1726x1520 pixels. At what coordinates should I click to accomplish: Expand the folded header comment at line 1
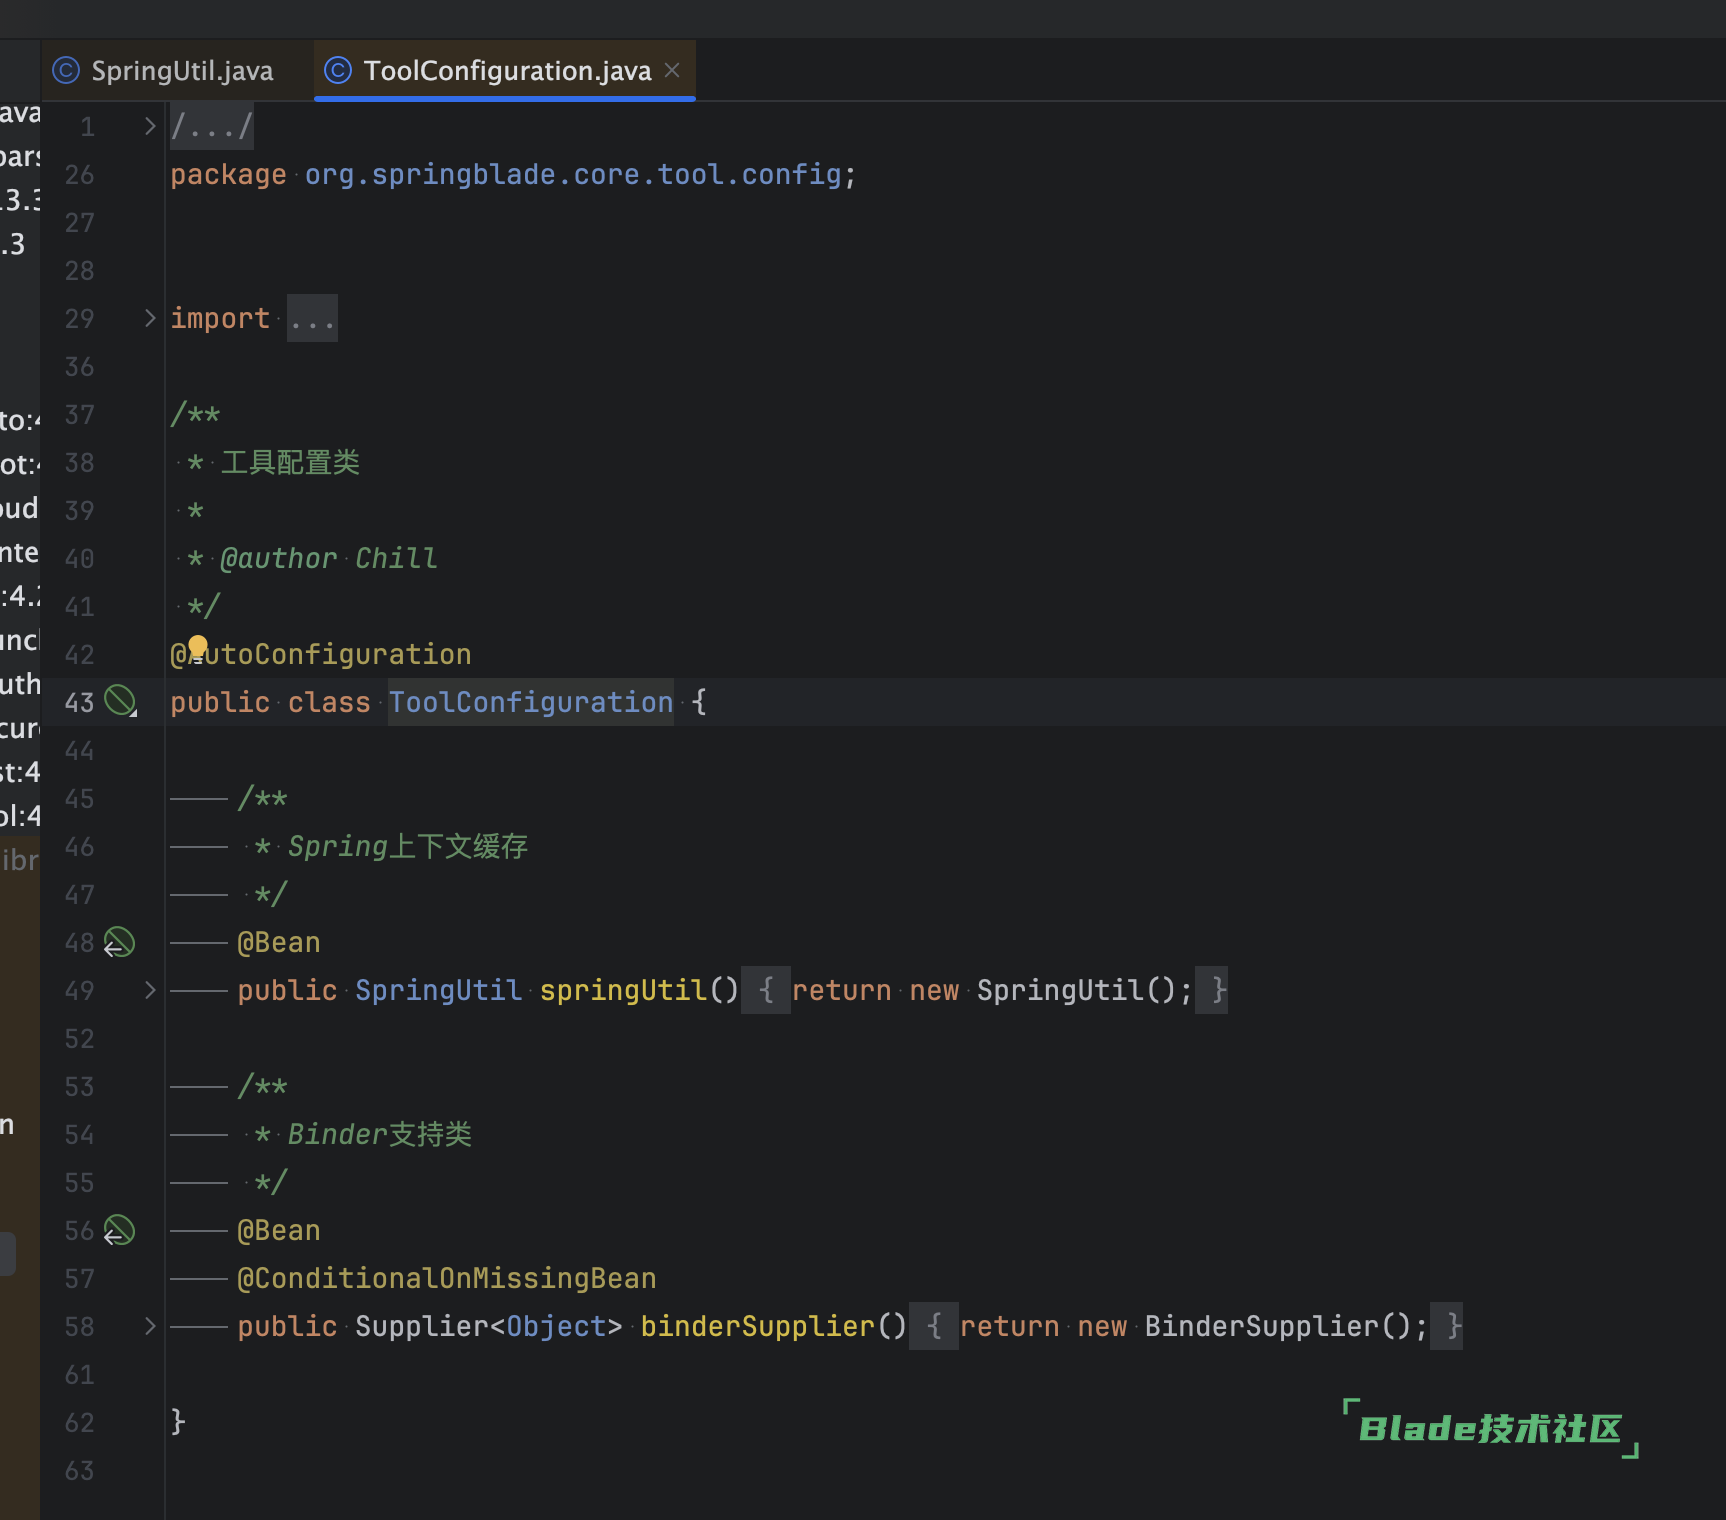tap(150, 126)
